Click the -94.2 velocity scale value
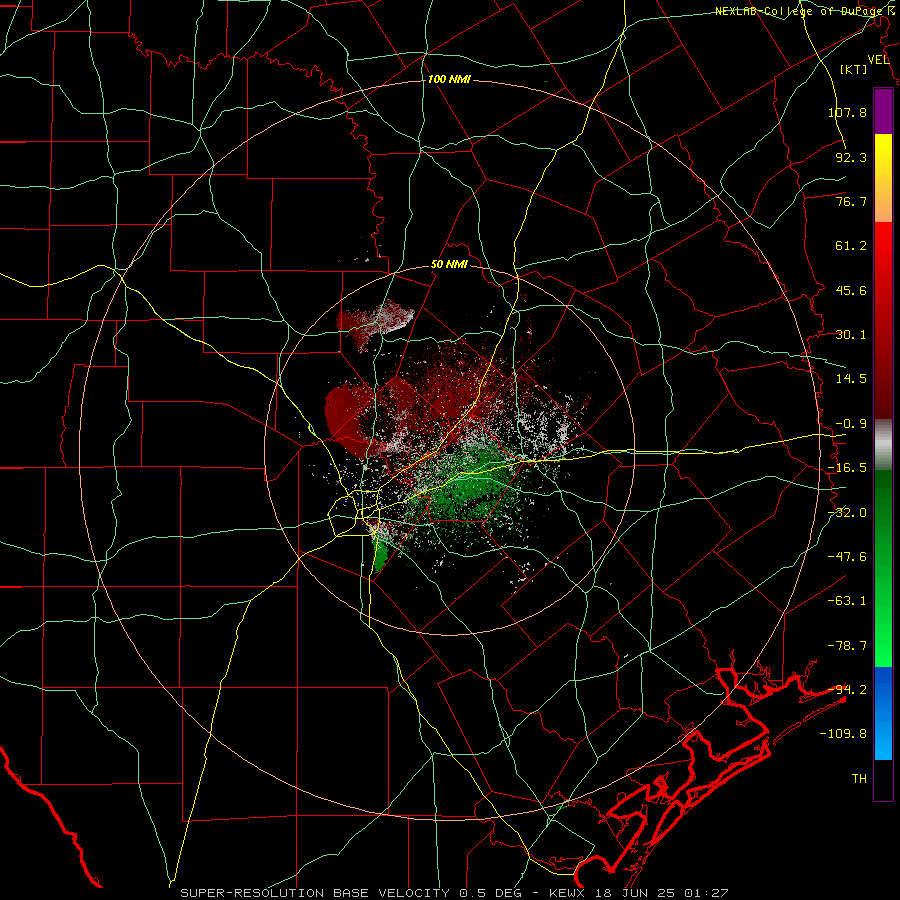This screenshot has width=900, height=900. point(847,690)
